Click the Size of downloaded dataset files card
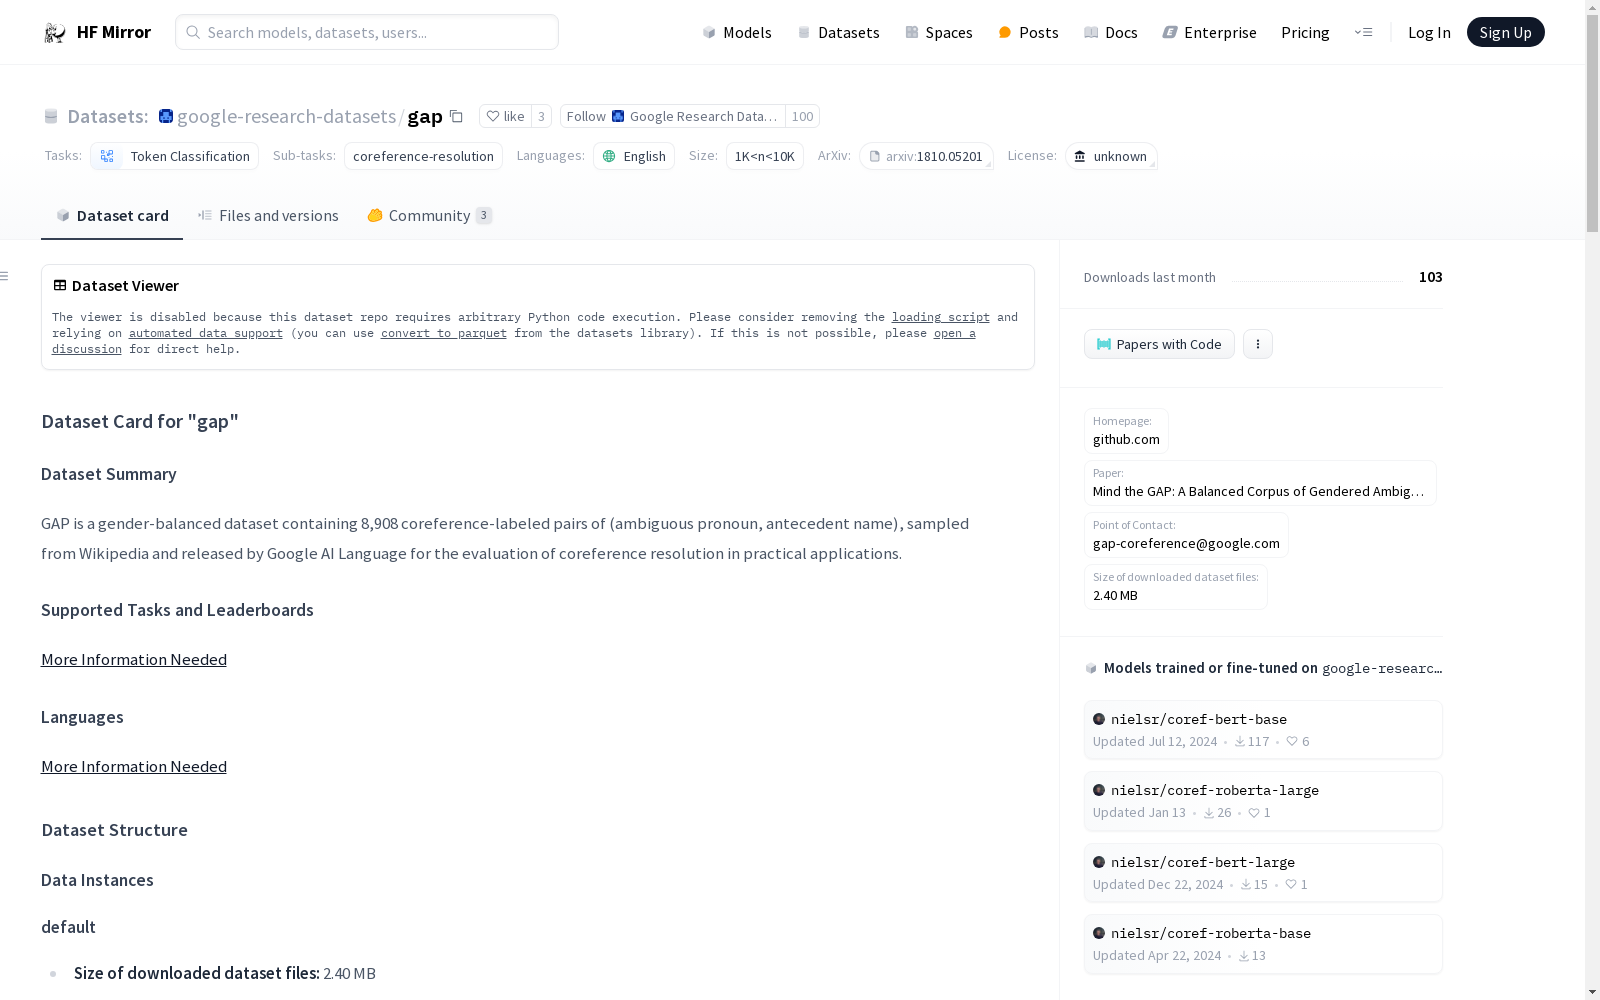This screenshot has height=1000, width=1600. click(1176, 587)
